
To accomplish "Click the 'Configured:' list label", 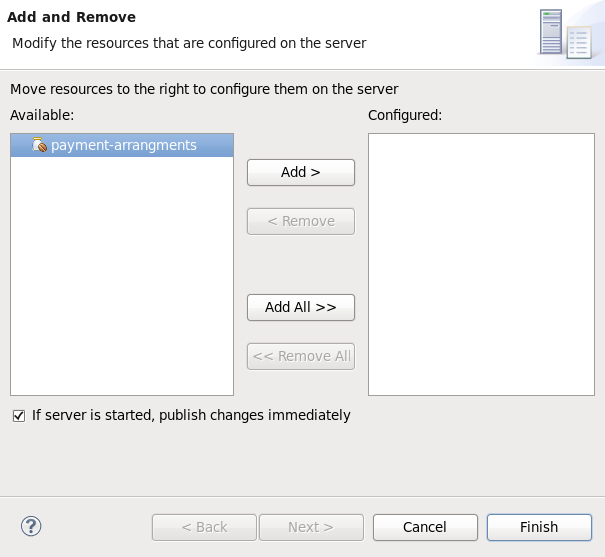I will [x=405, y=115].
